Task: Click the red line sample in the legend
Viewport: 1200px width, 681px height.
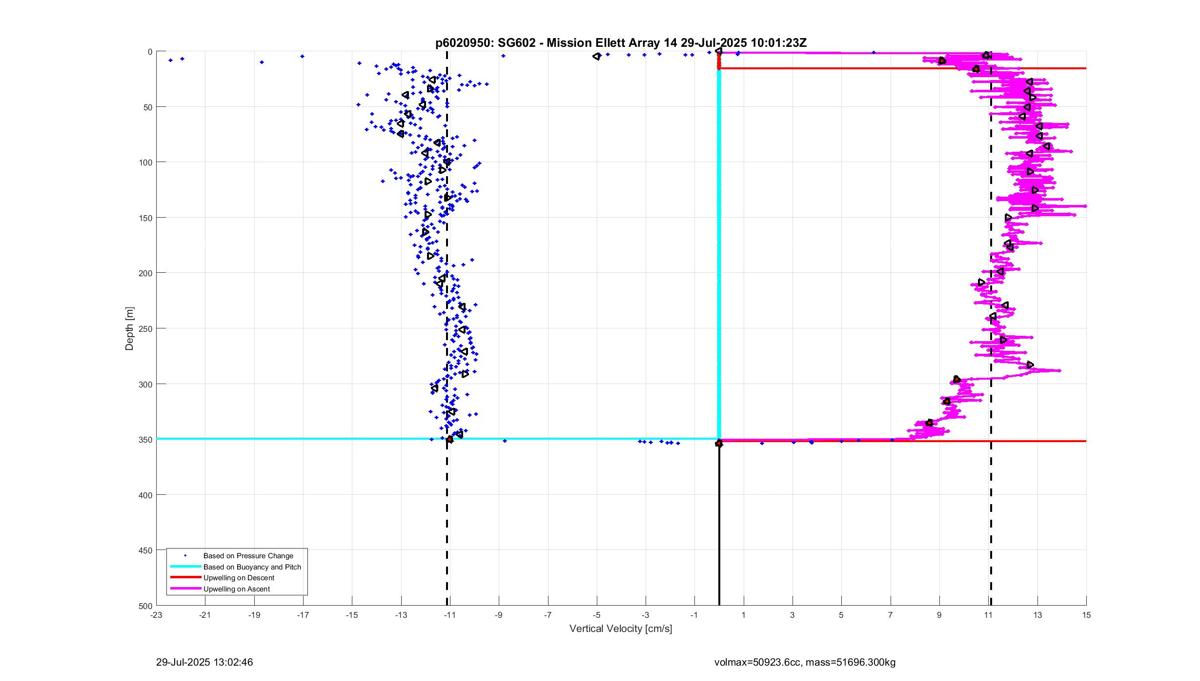Action: click(x=185, y=578)
